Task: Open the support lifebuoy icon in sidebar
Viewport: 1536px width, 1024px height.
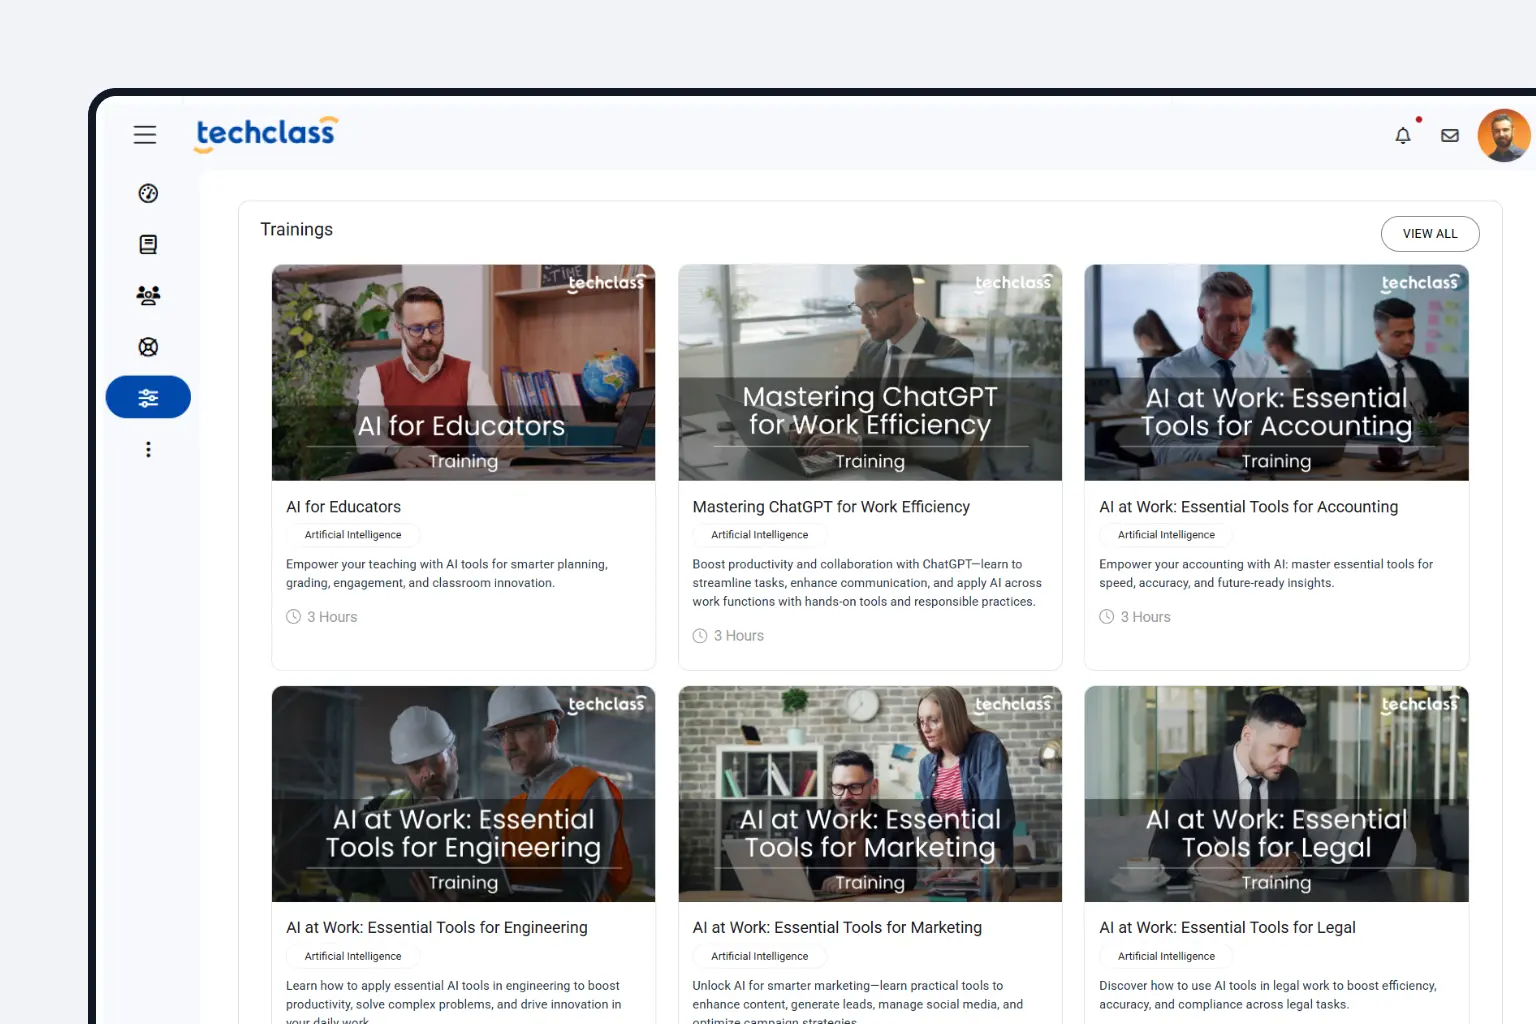Action: pos(148,347)
